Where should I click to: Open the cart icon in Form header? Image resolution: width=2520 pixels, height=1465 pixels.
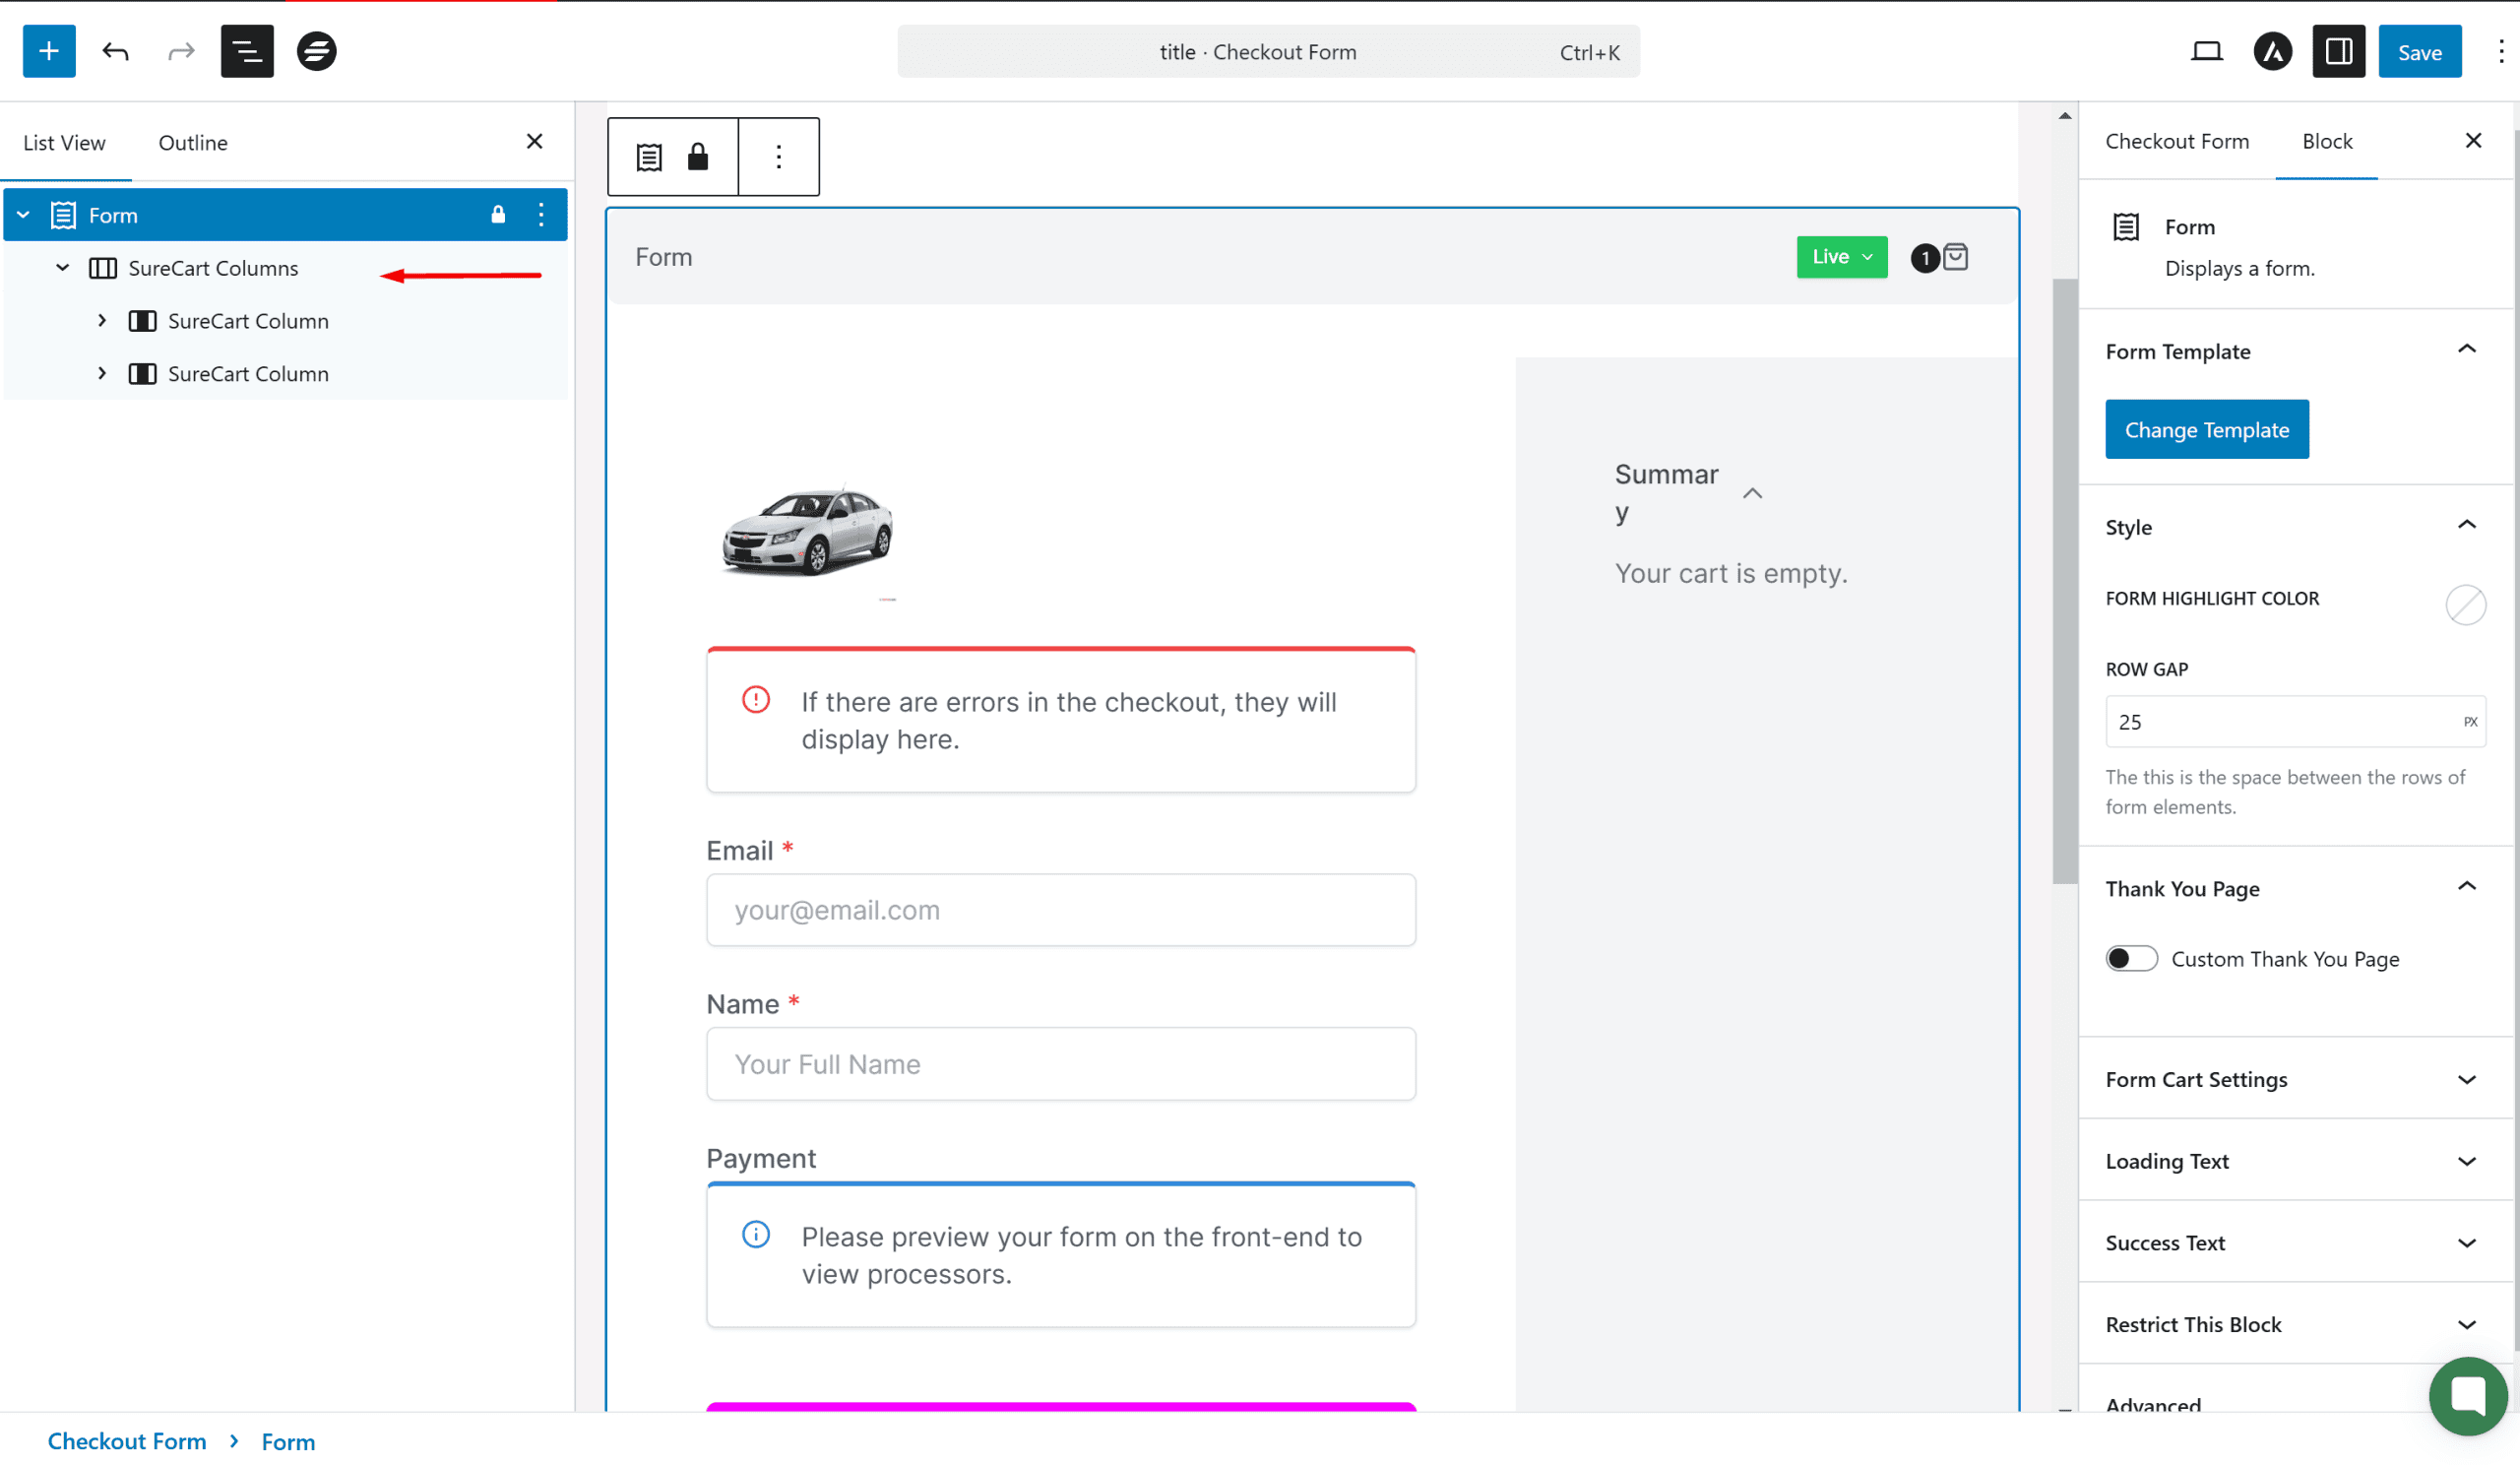pyautogui.click(x=1954, y=257)
